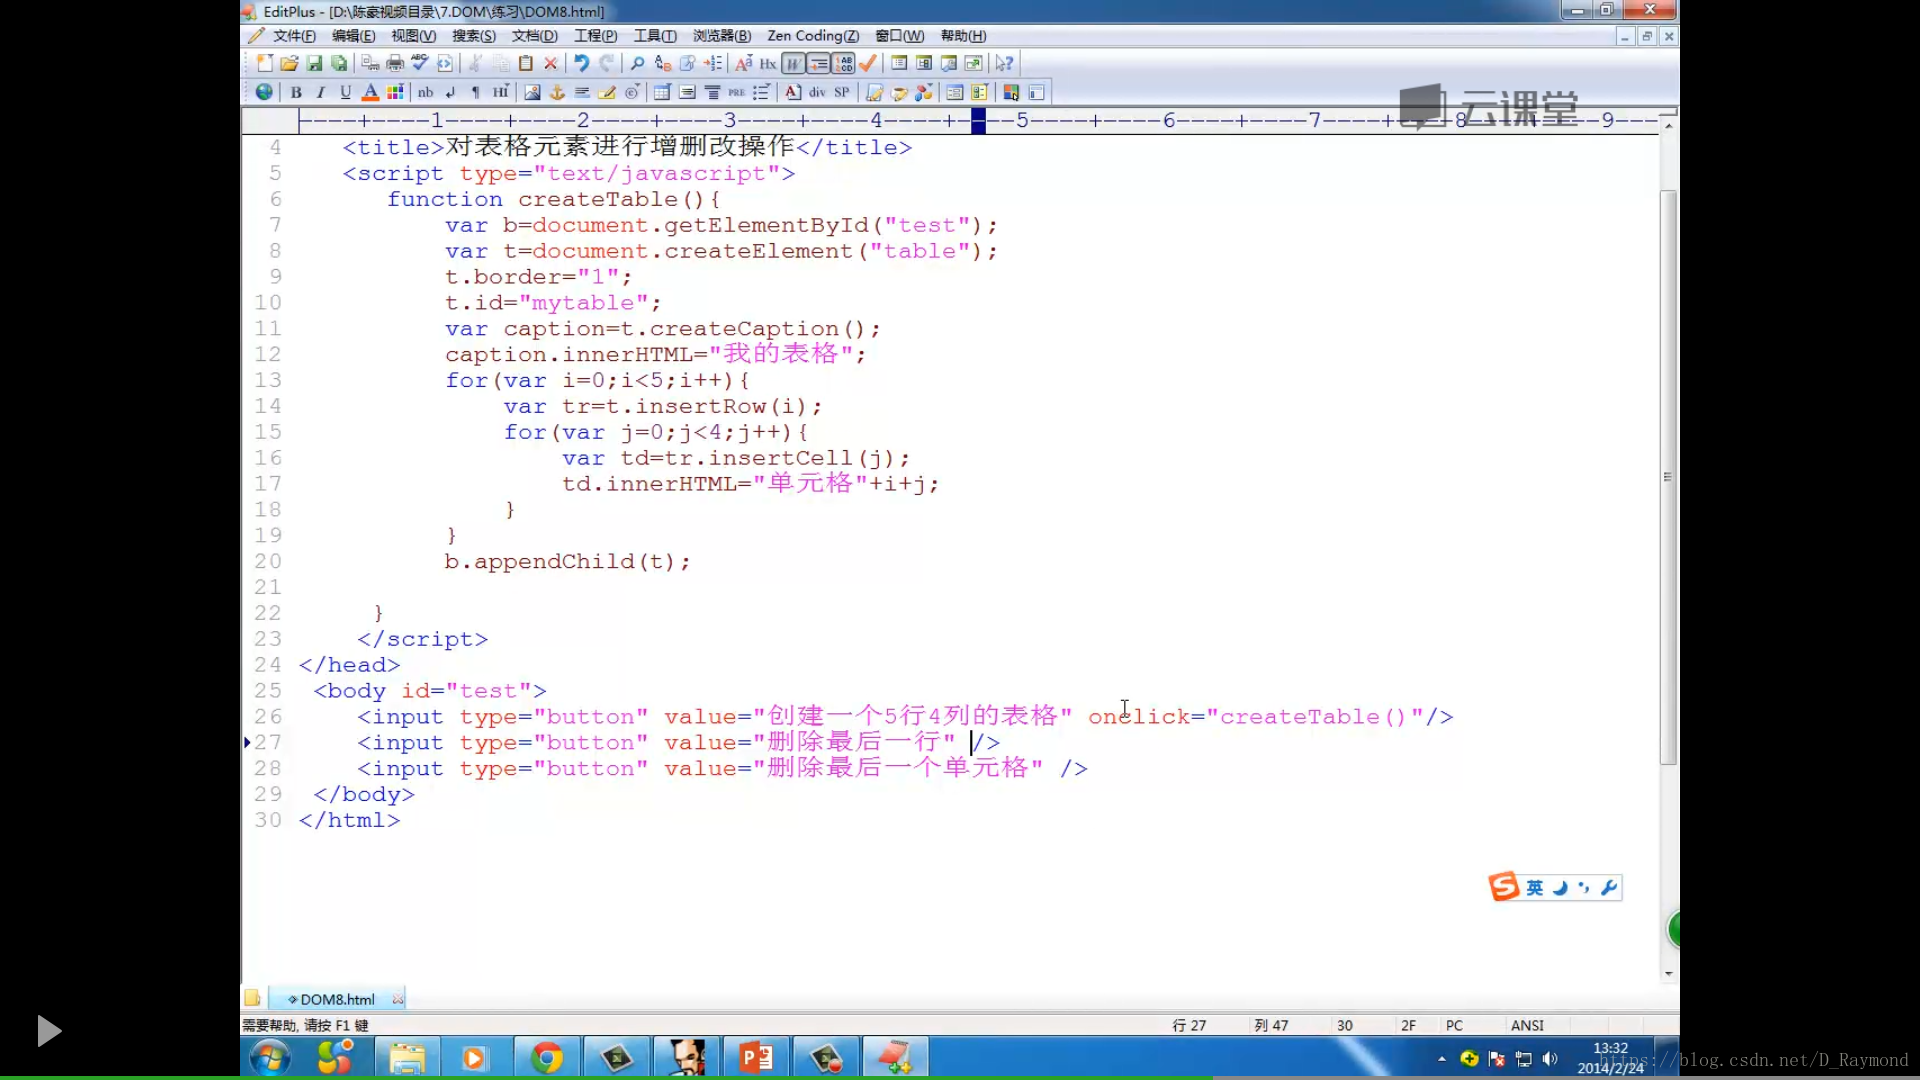
Task: Click line number 13 in the gutter
Action: [x=268, y=380]
